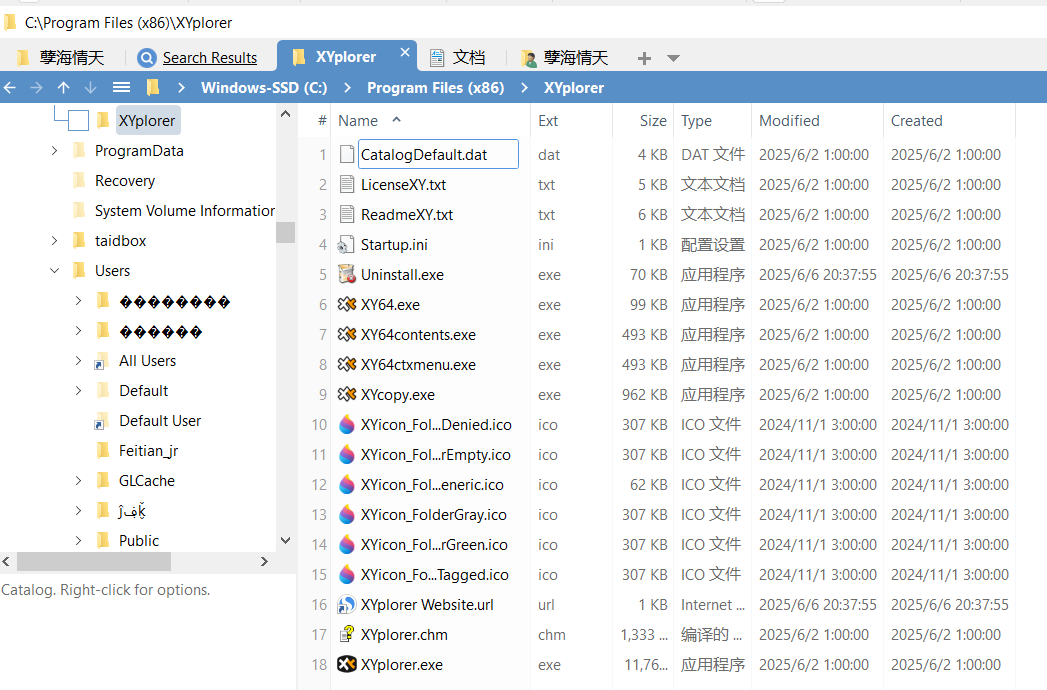Select System Volume Information tree folder
This screenshot has width=1047, height=690.
[185, 211]
